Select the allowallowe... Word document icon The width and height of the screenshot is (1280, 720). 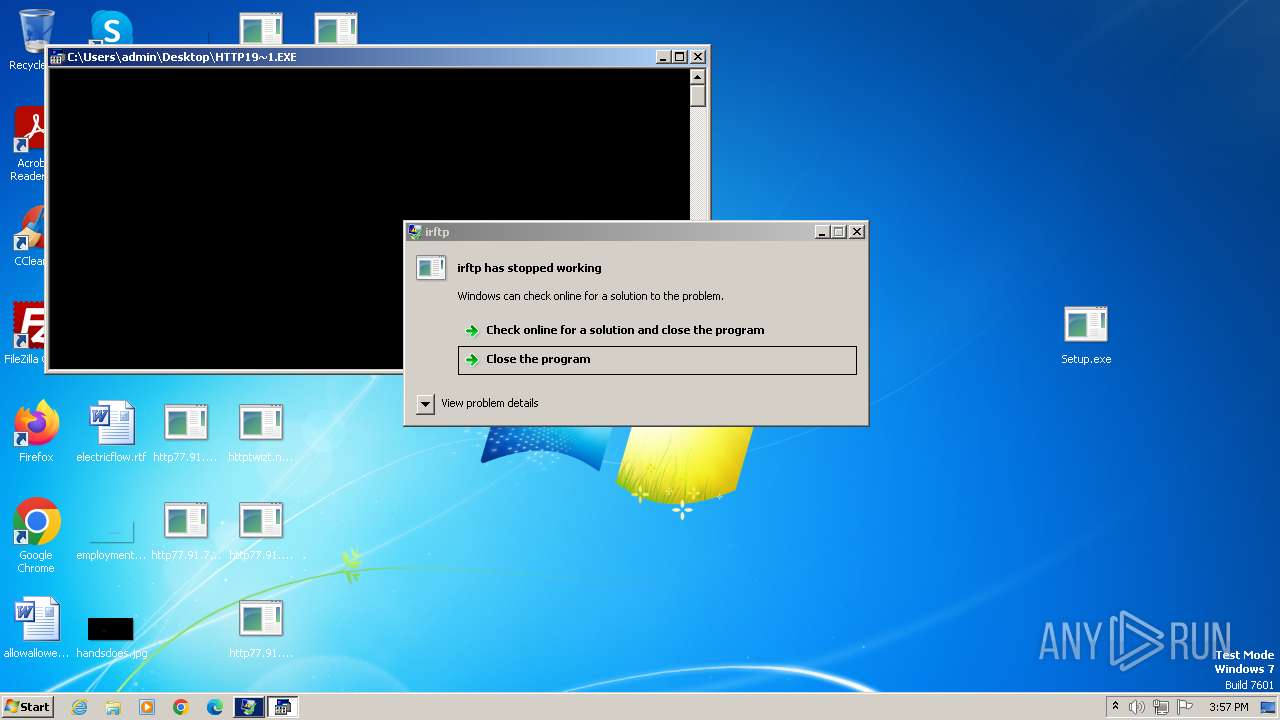click(x=36, y=628)
